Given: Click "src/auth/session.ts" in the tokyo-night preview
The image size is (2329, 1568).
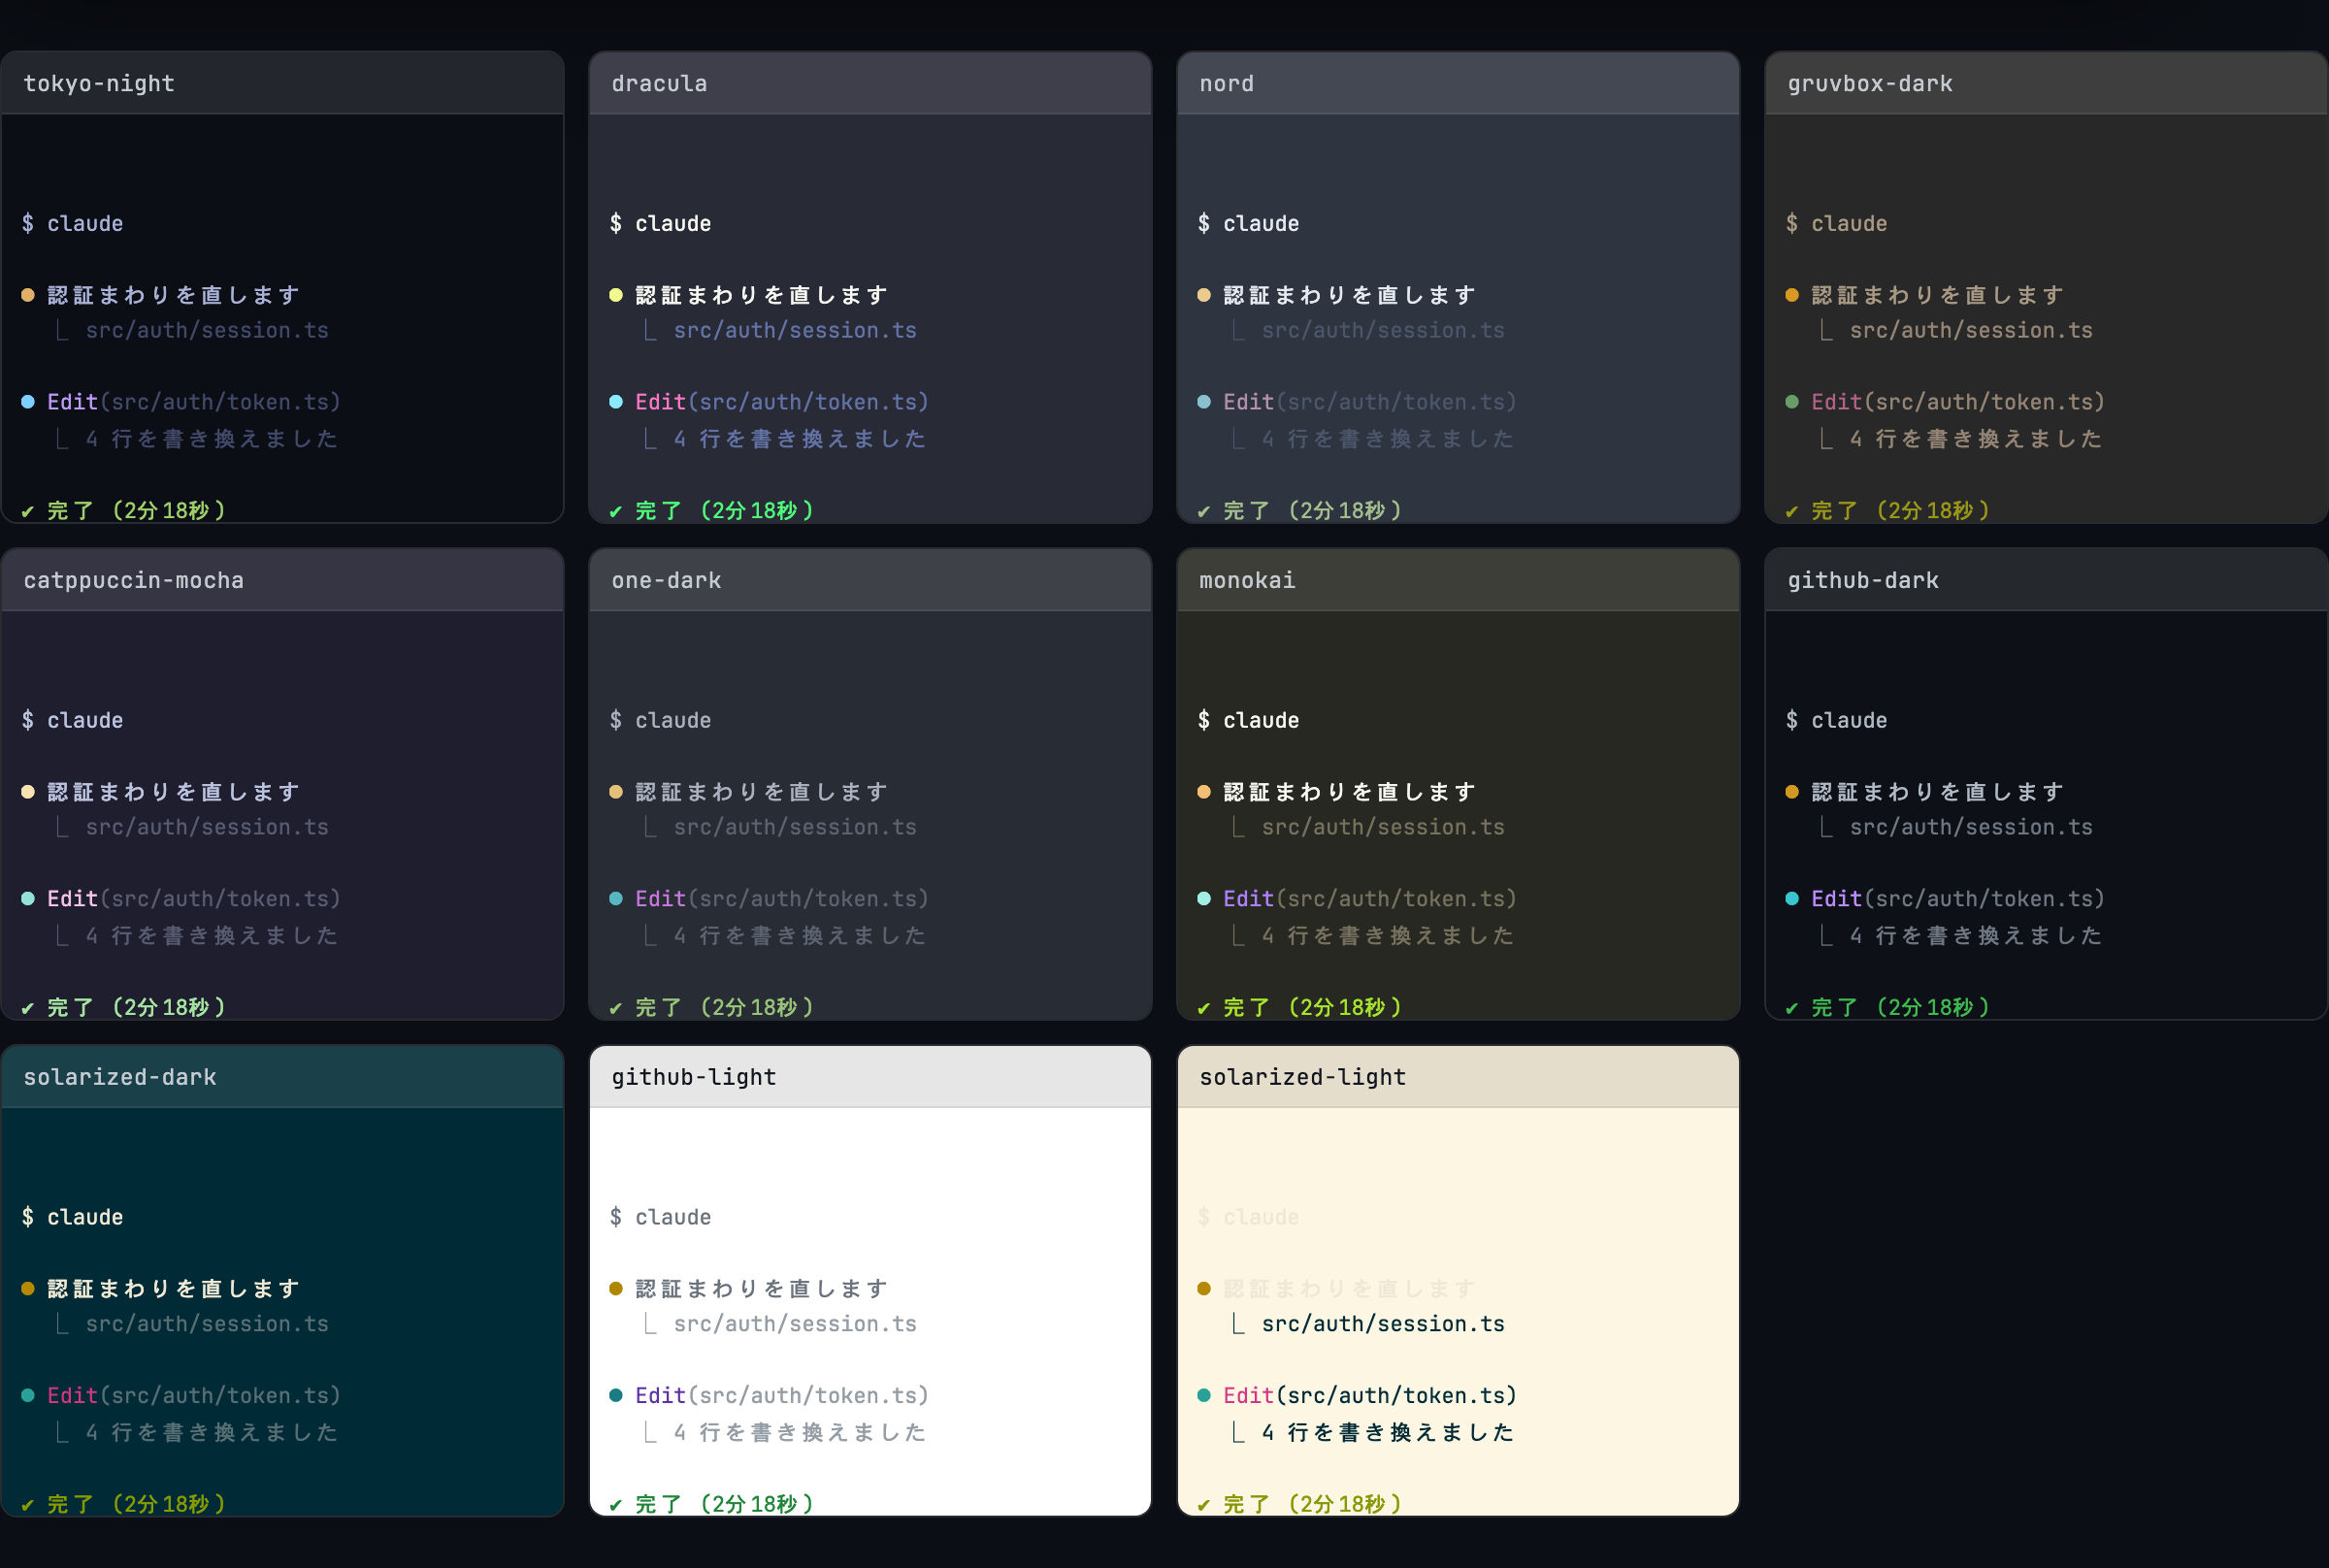Looking at the screenshot, I should point(207,330).
